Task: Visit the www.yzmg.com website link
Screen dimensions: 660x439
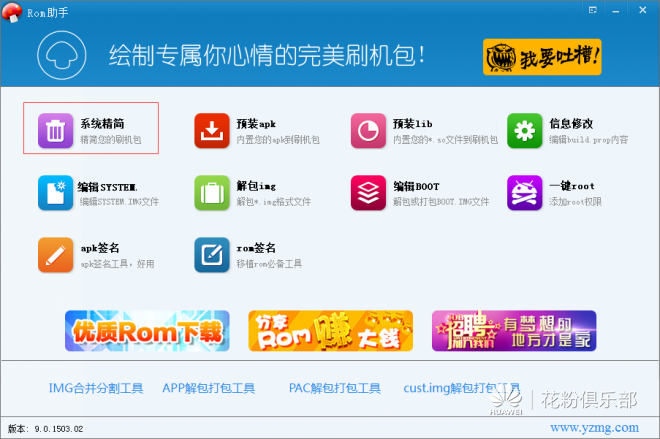Action: pyautogui.click(x=594, y=428)
